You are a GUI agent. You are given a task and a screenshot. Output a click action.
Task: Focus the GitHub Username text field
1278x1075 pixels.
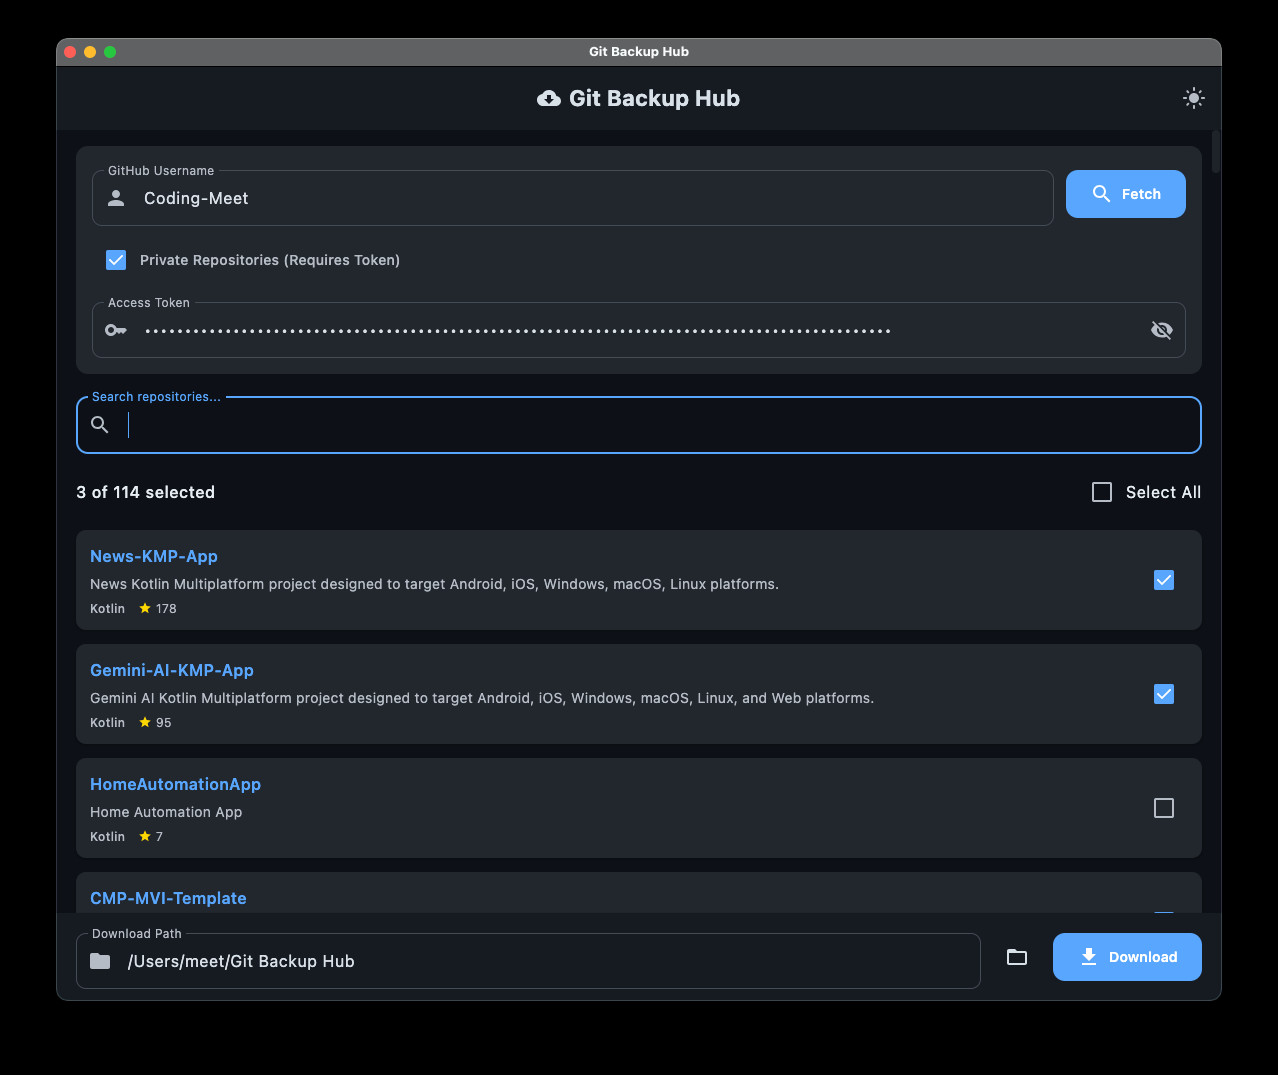pos(590,198)
